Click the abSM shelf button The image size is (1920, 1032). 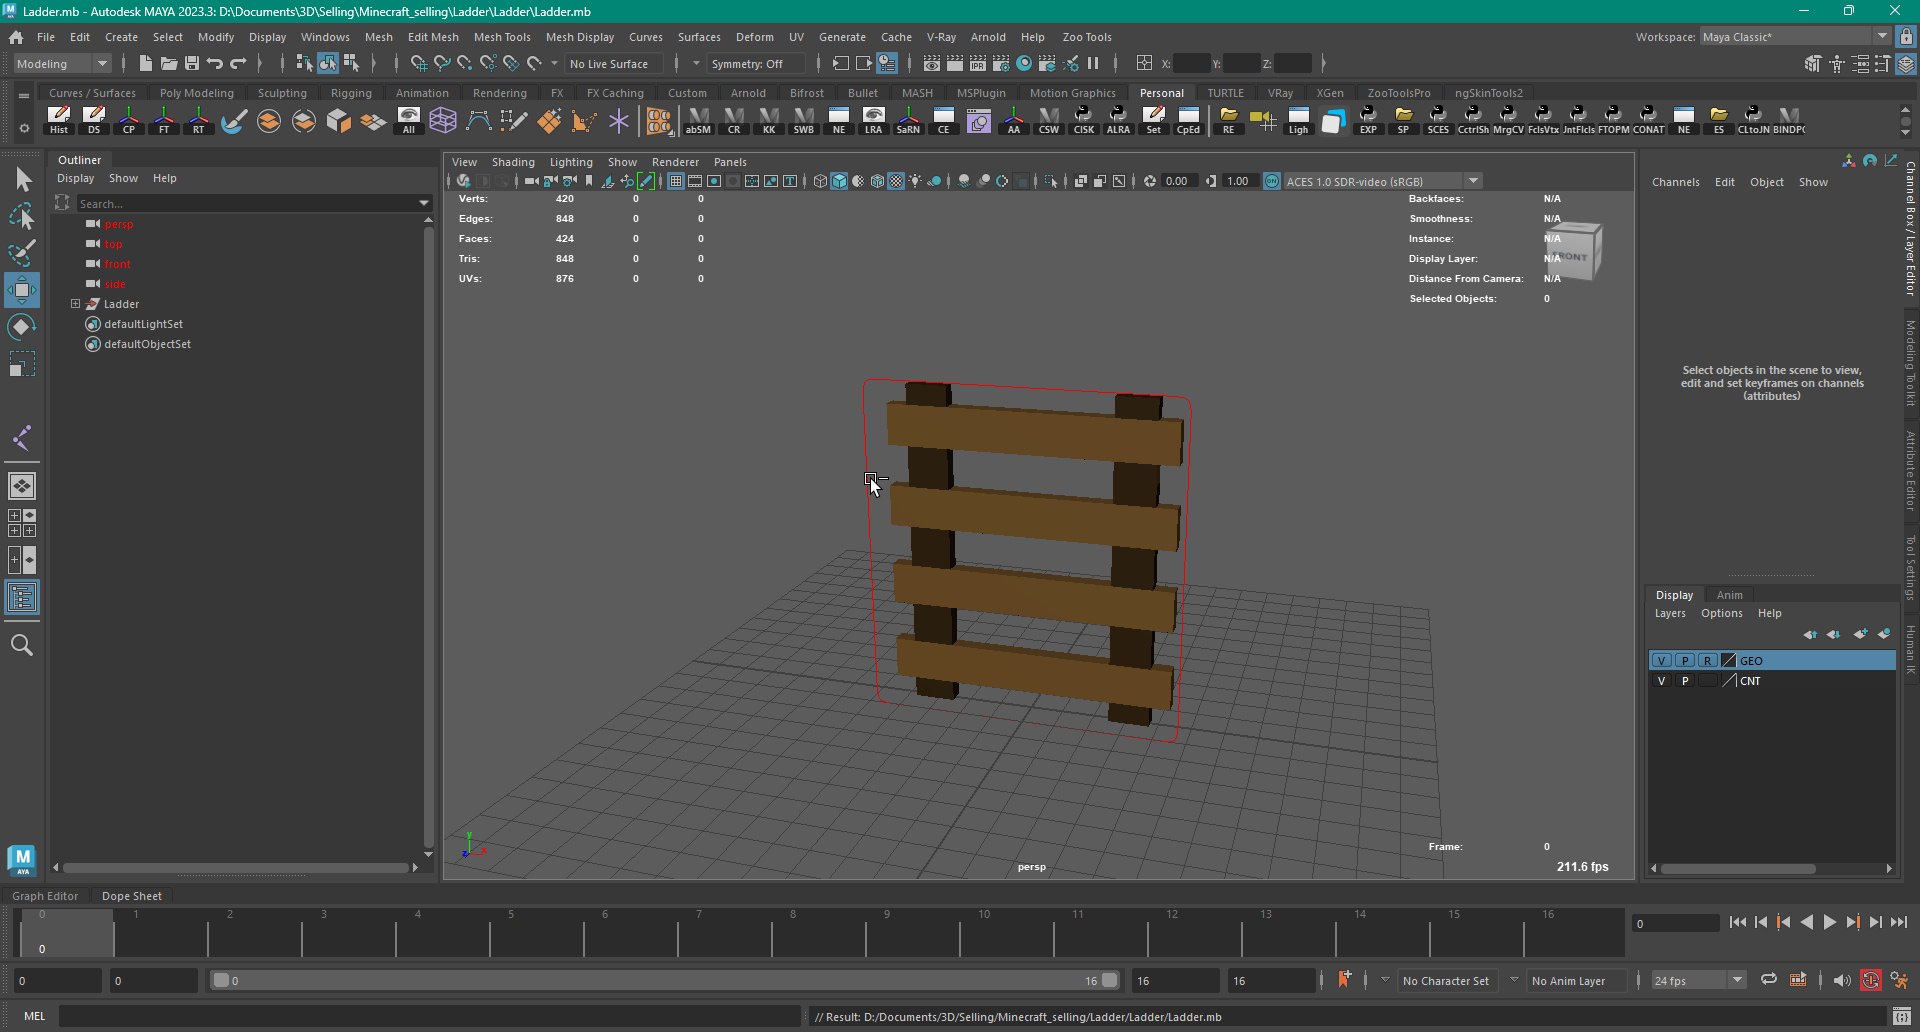(x=698, y=120)
